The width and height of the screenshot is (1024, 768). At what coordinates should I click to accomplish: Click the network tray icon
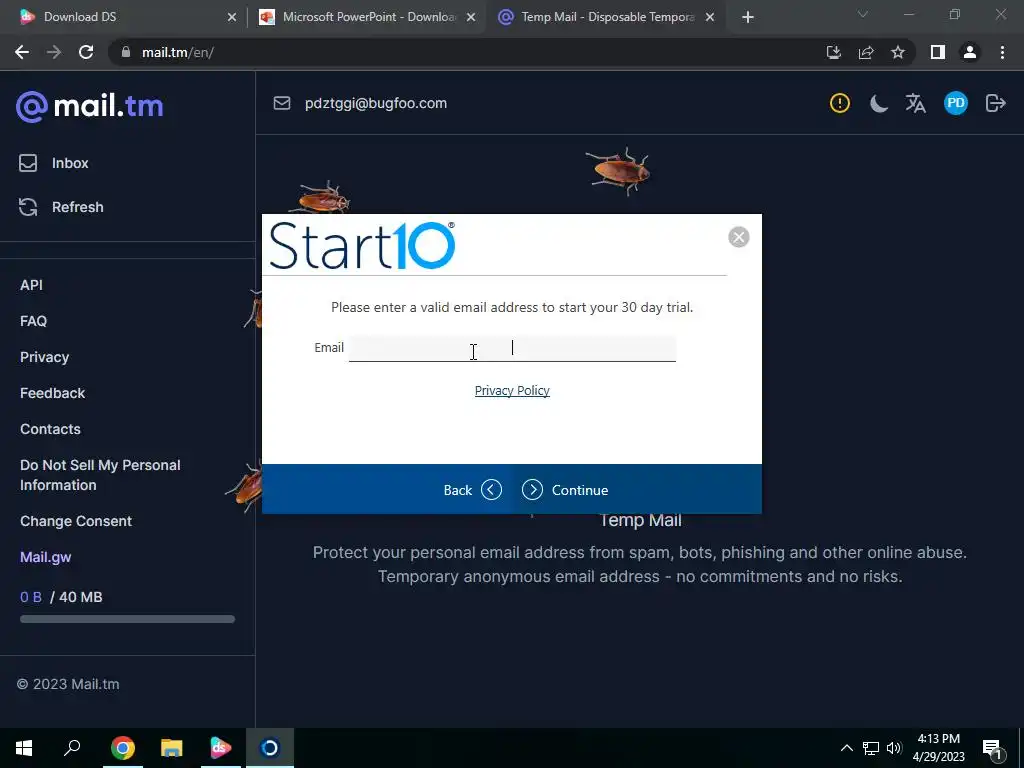pos(871,748)
